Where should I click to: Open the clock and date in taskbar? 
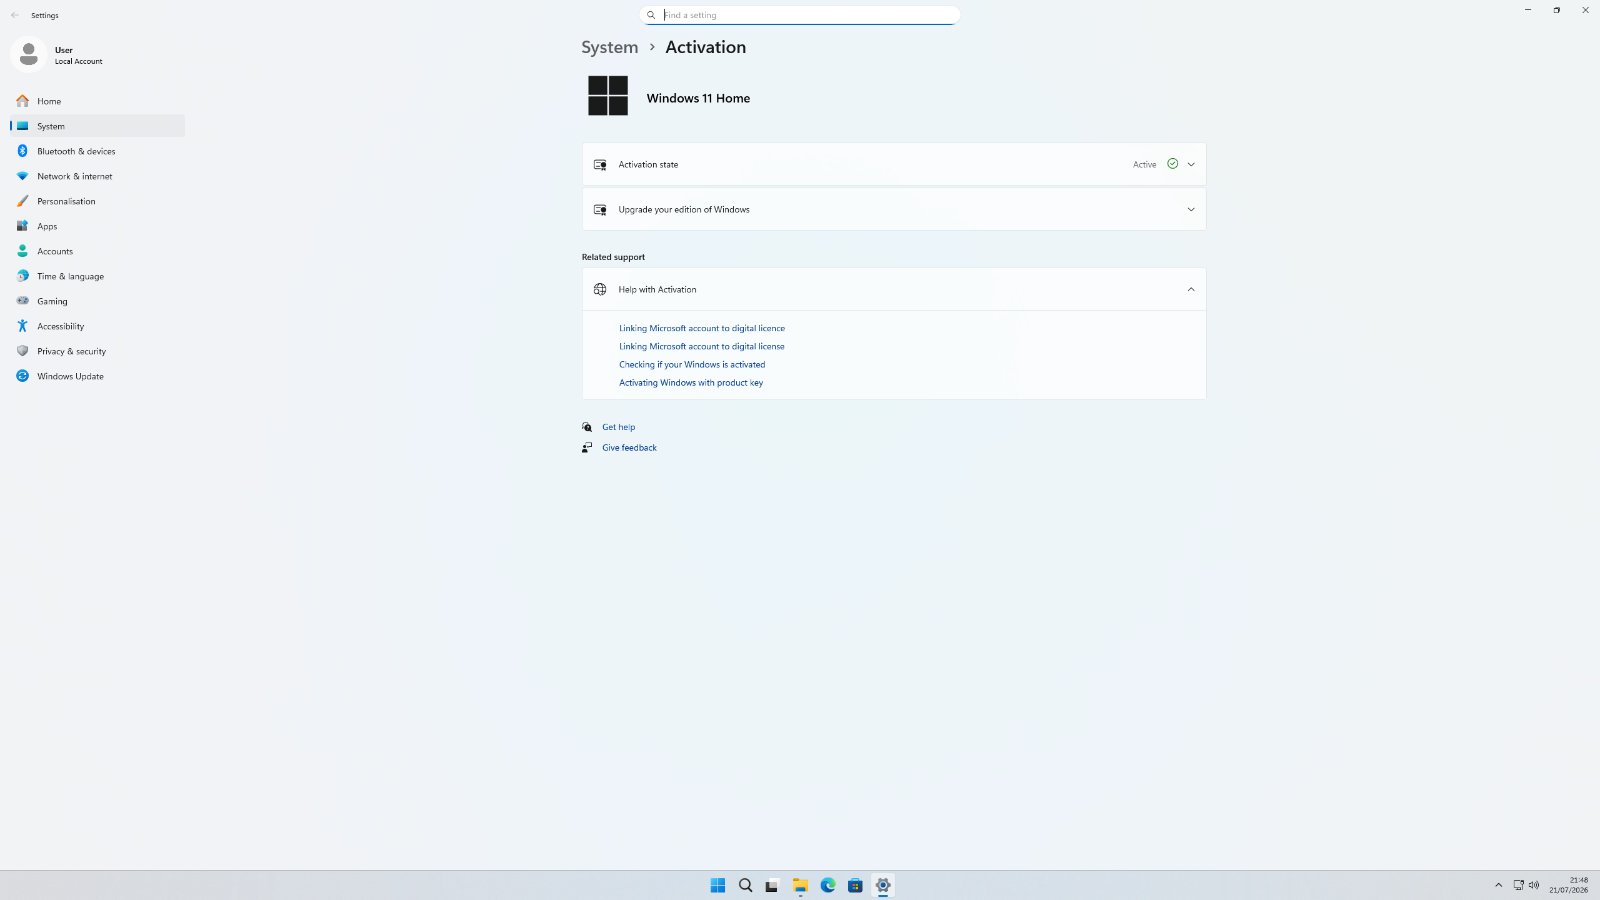[1569, 885]
